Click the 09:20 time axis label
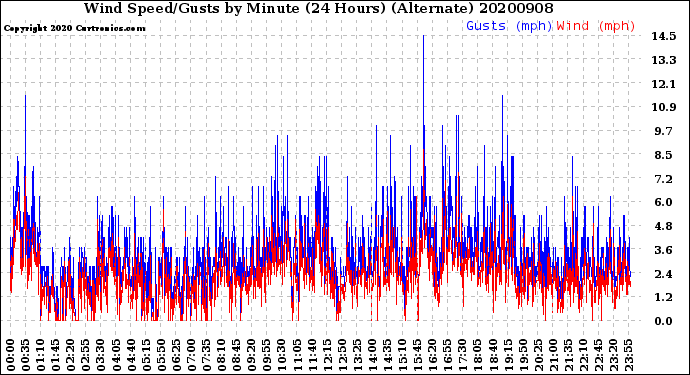The height and width of the screenshot is (375, 690). click(x=251, y=355)
